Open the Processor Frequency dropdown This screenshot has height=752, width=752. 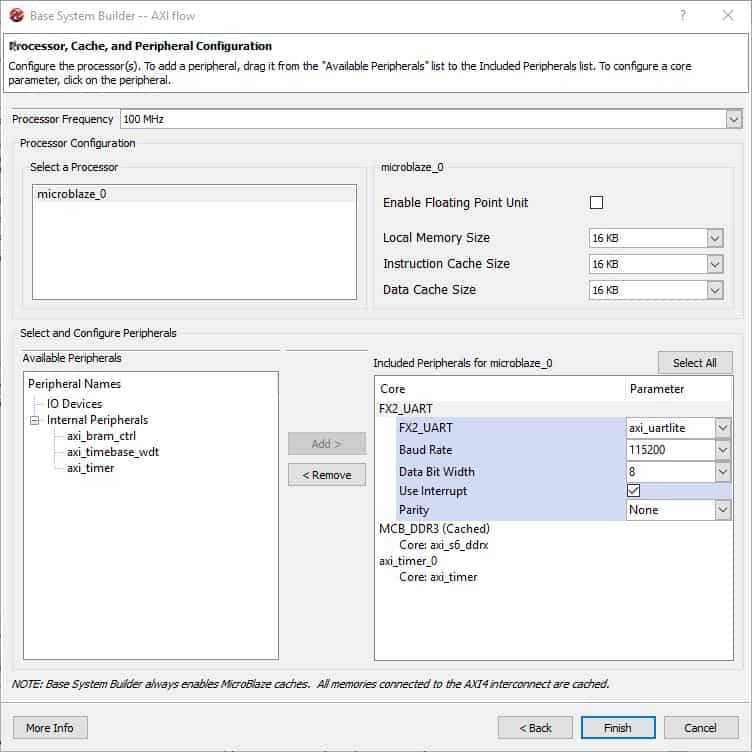pyautogui.click(x=733, y=119)
